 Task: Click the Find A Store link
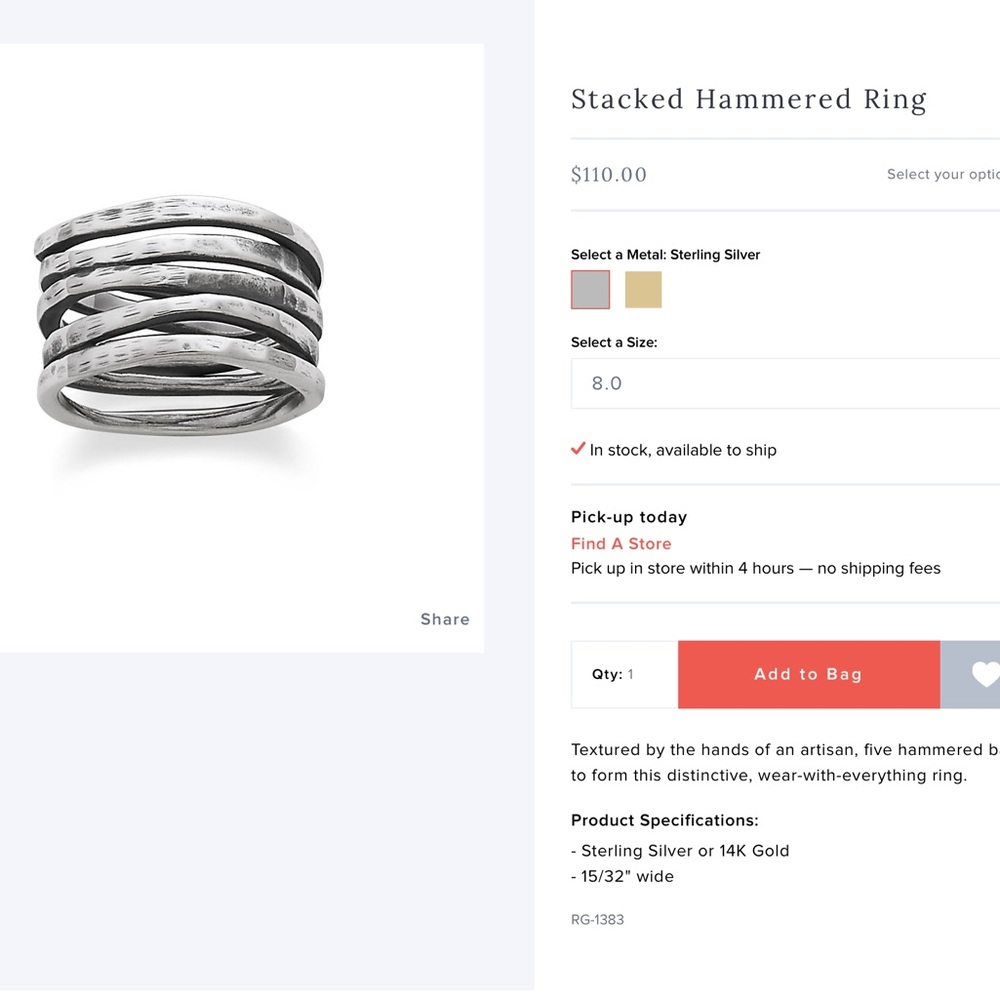[x=621, y=543]
